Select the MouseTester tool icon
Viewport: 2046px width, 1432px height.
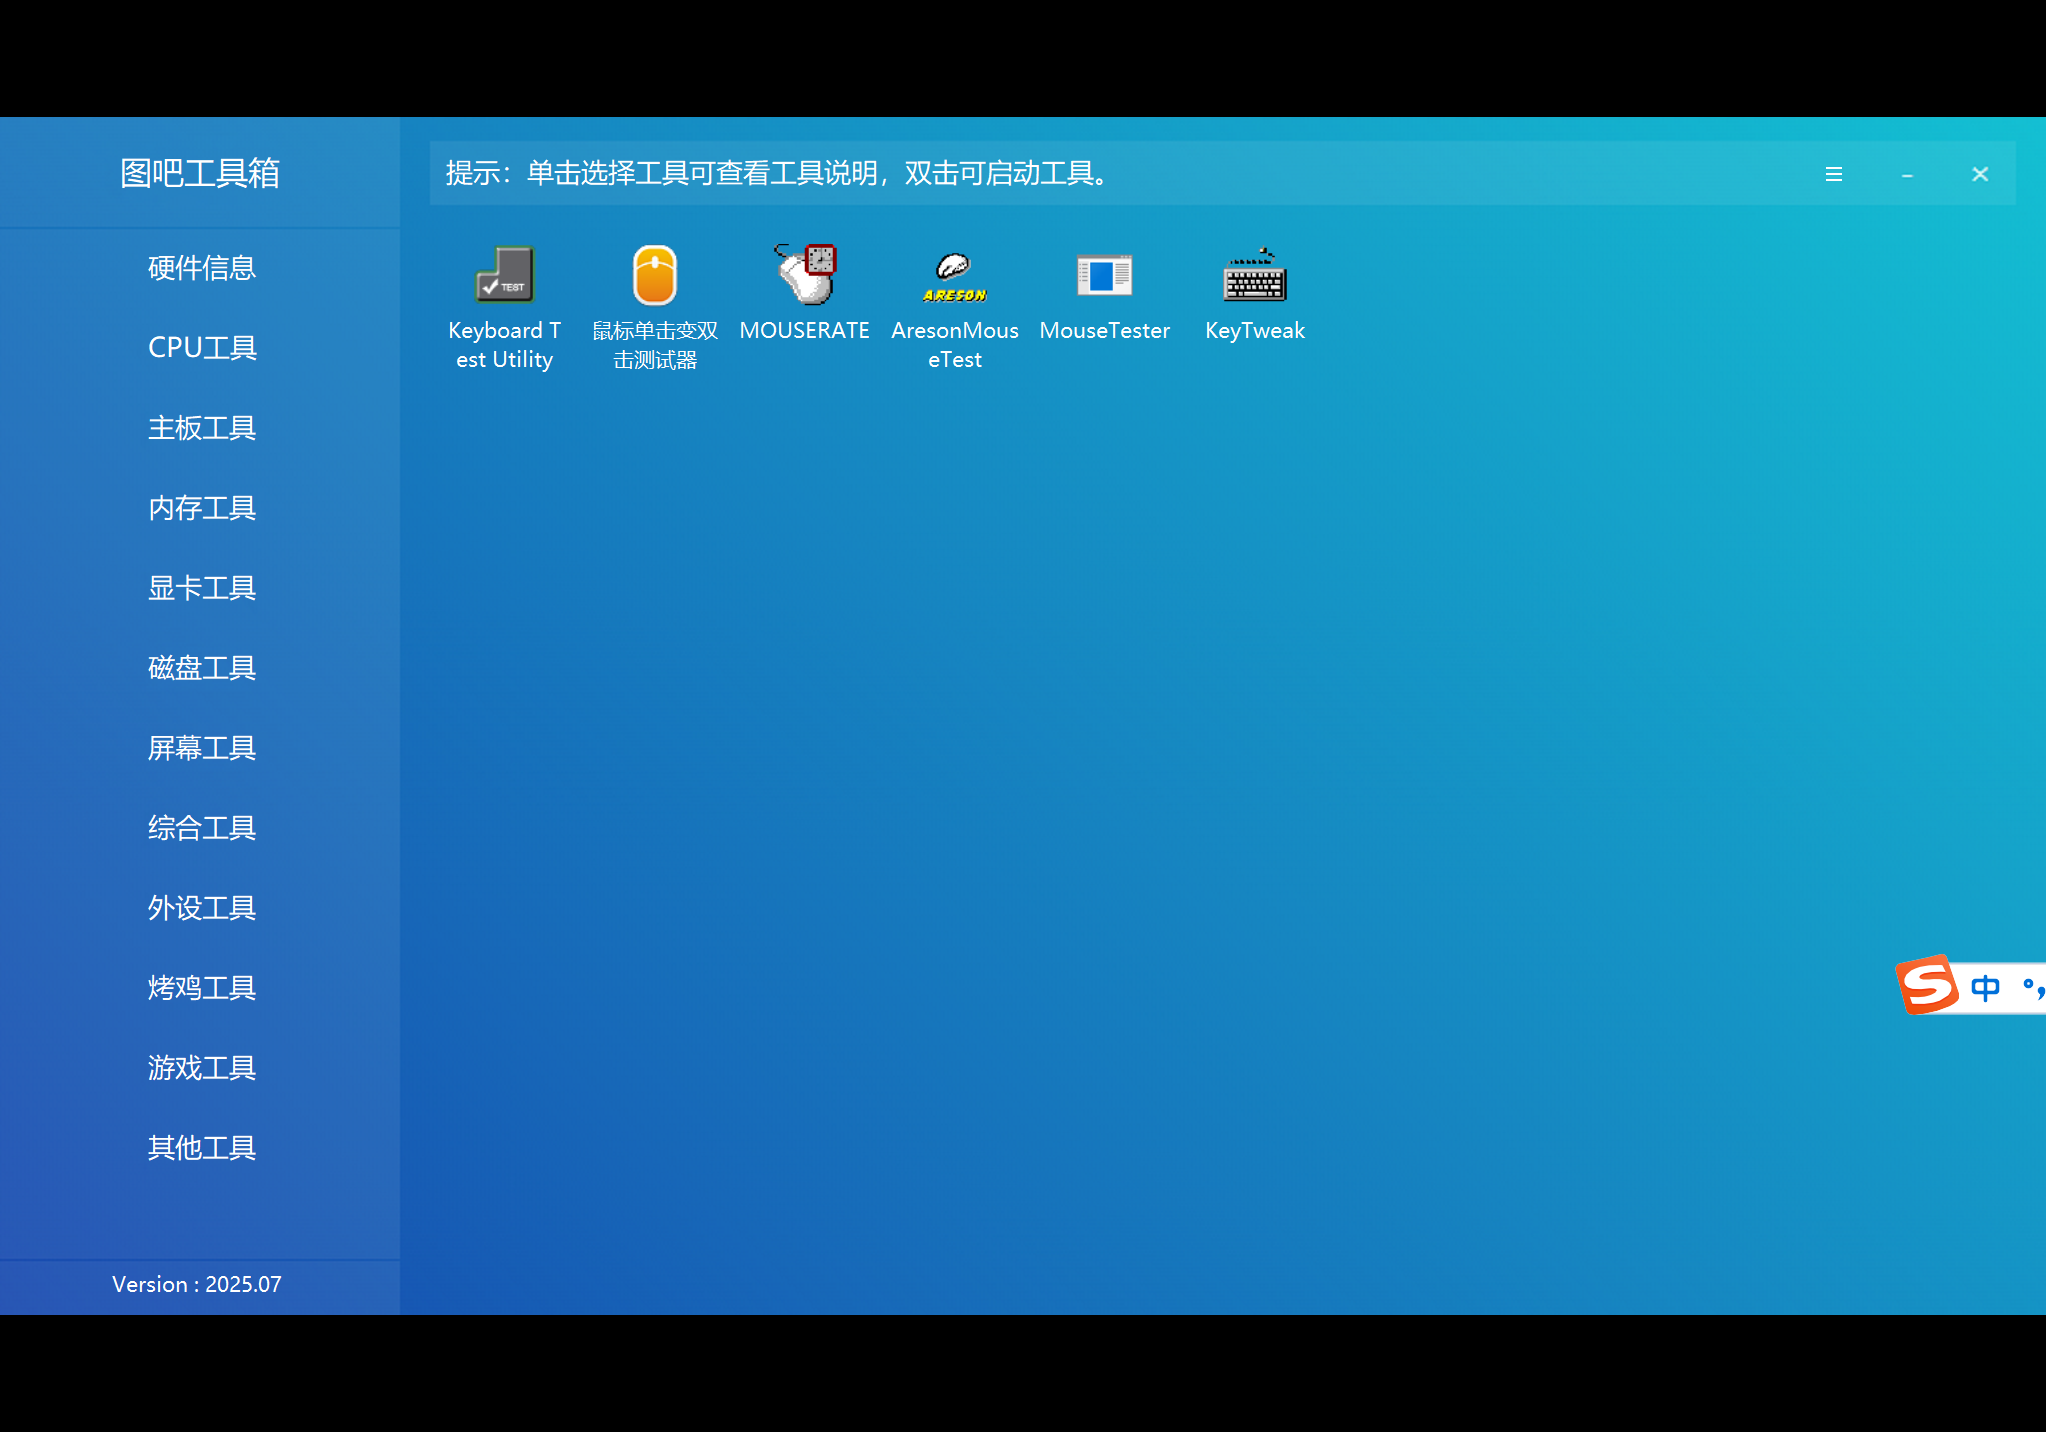pyautogui.click(x=1105, y=275)
